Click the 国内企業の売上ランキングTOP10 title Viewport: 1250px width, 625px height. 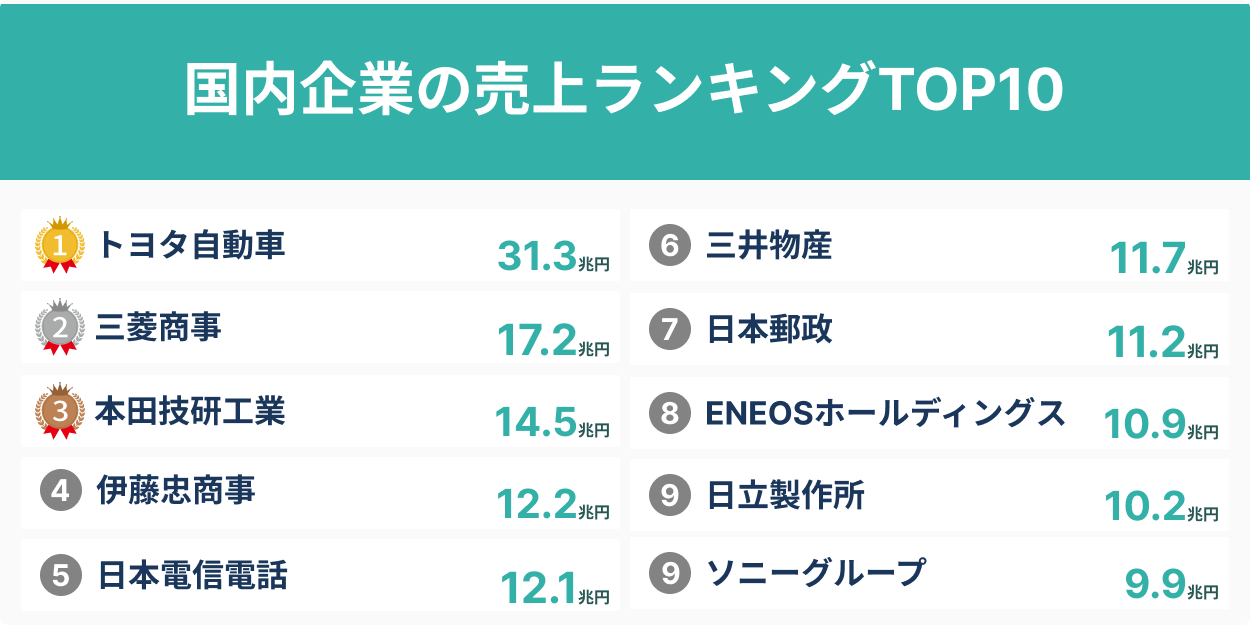pos(624,92)
